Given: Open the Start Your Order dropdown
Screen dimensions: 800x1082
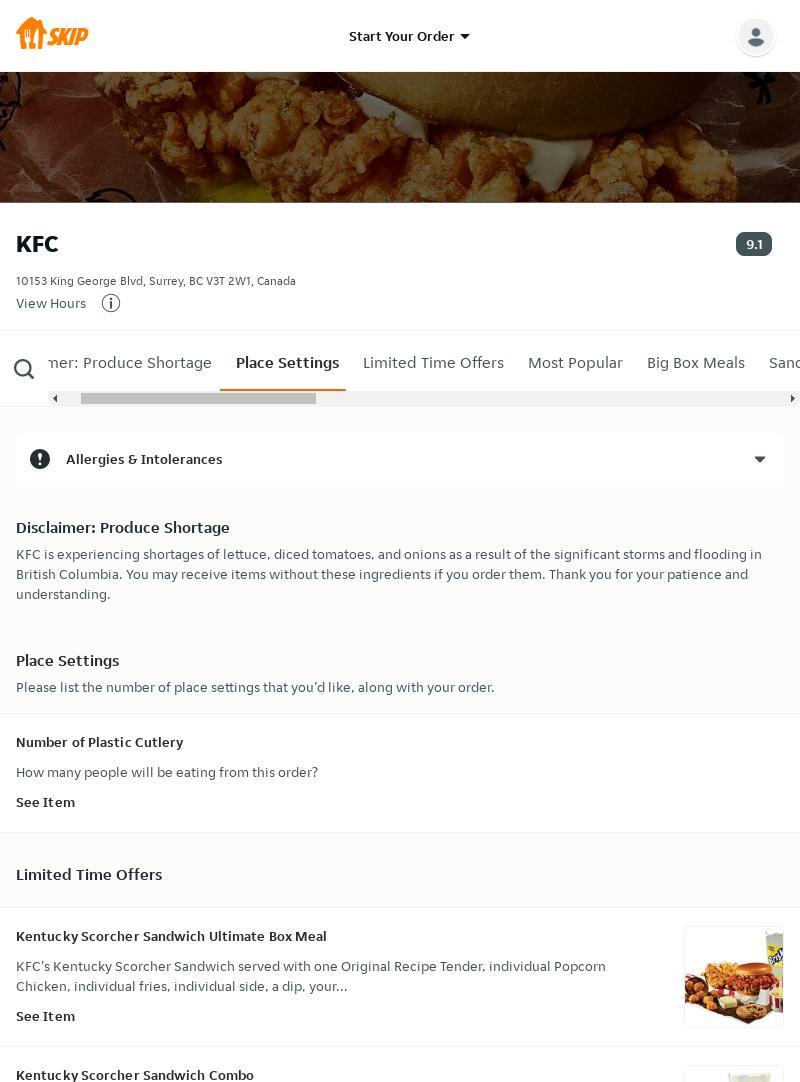Looking at the screenshot, I should tap(409, 36).
